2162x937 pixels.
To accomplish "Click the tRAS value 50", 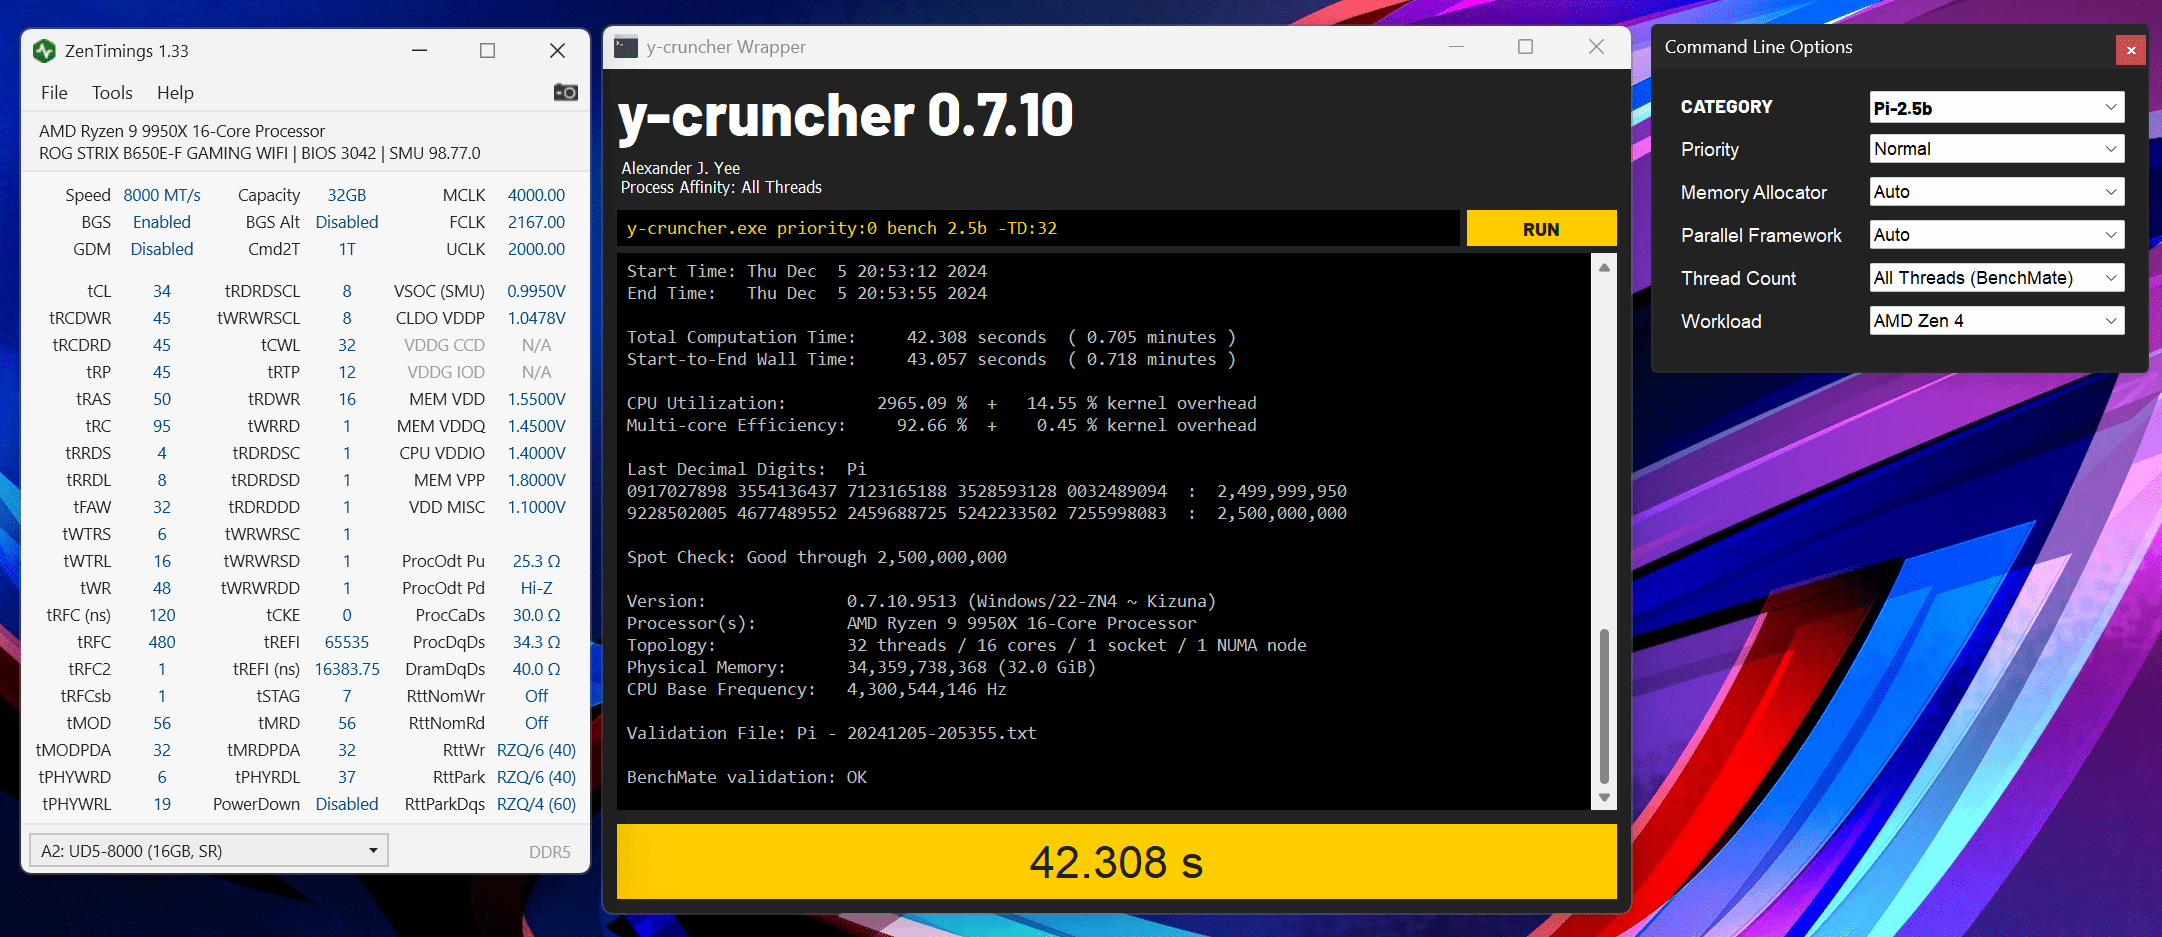I will [162, 399].
